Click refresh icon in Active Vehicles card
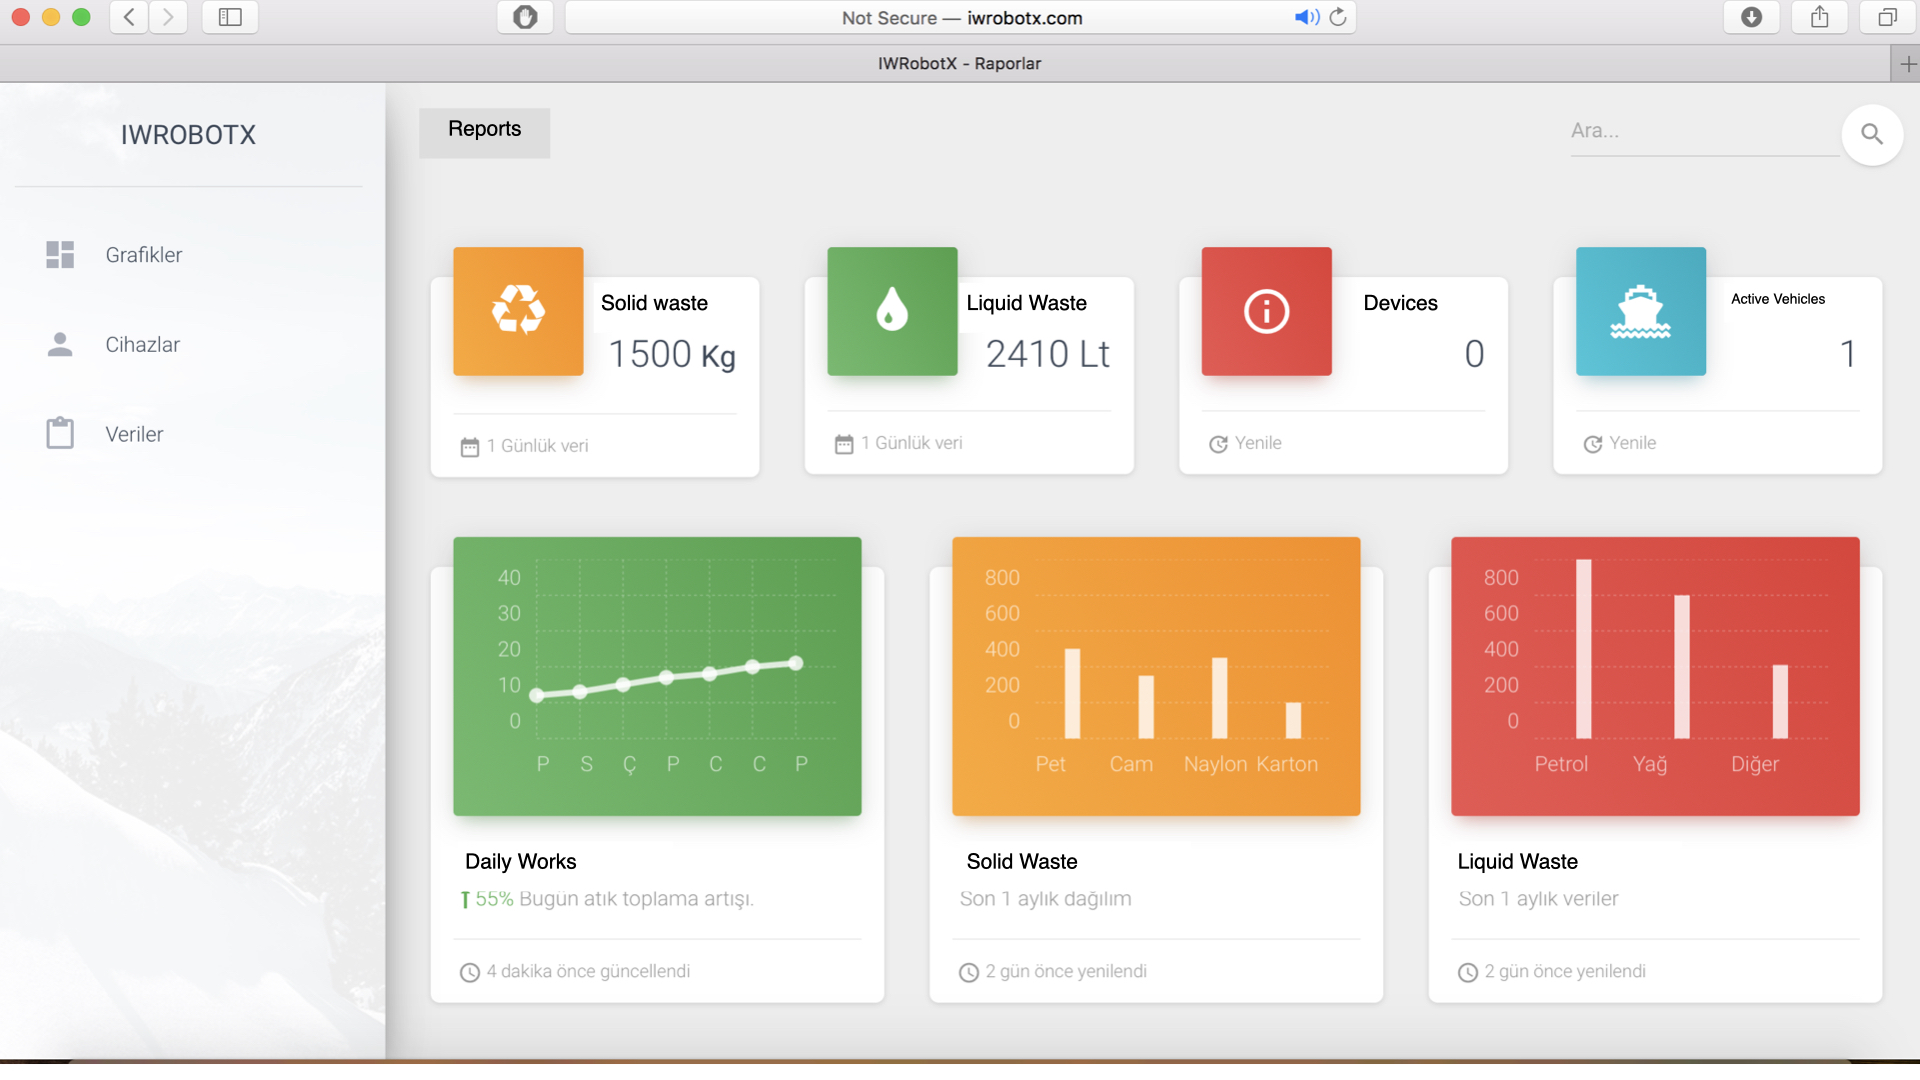Viewport: 1920px width, 1080px height. (1593, 444)
